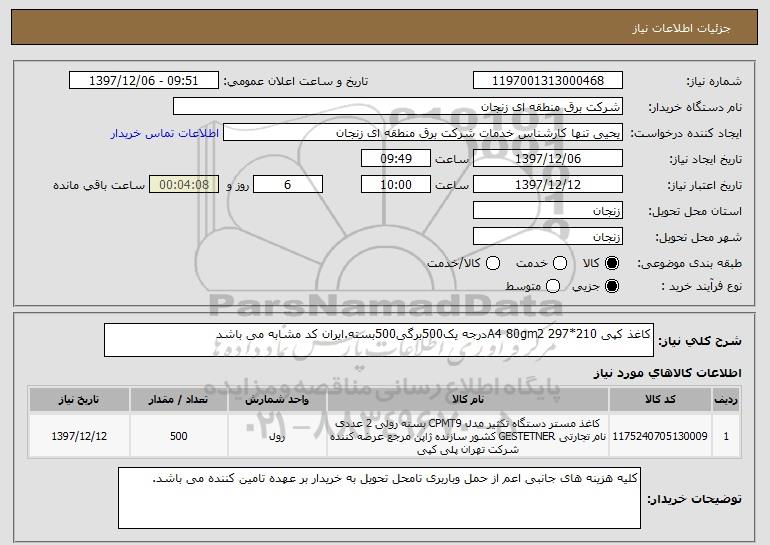This screenshot has height=545, width=770.
Task: Click the need number field 1197001313000468
Action: coord(548,81)
